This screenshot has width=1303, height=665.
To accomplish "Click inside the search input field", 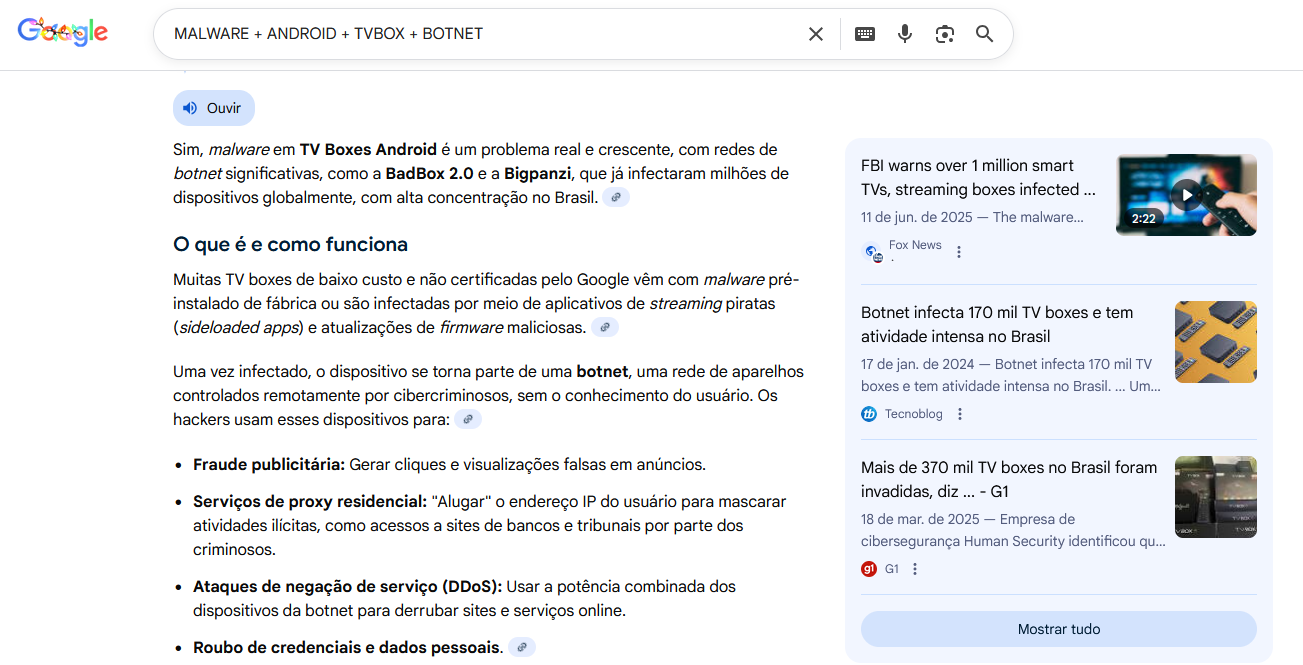I will click(480, 34).
